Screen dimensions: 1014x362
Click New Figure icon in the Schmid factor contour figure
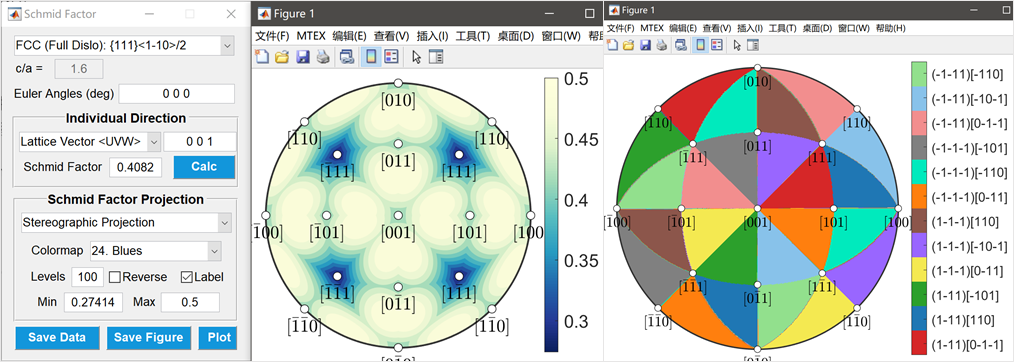[262, 57]
